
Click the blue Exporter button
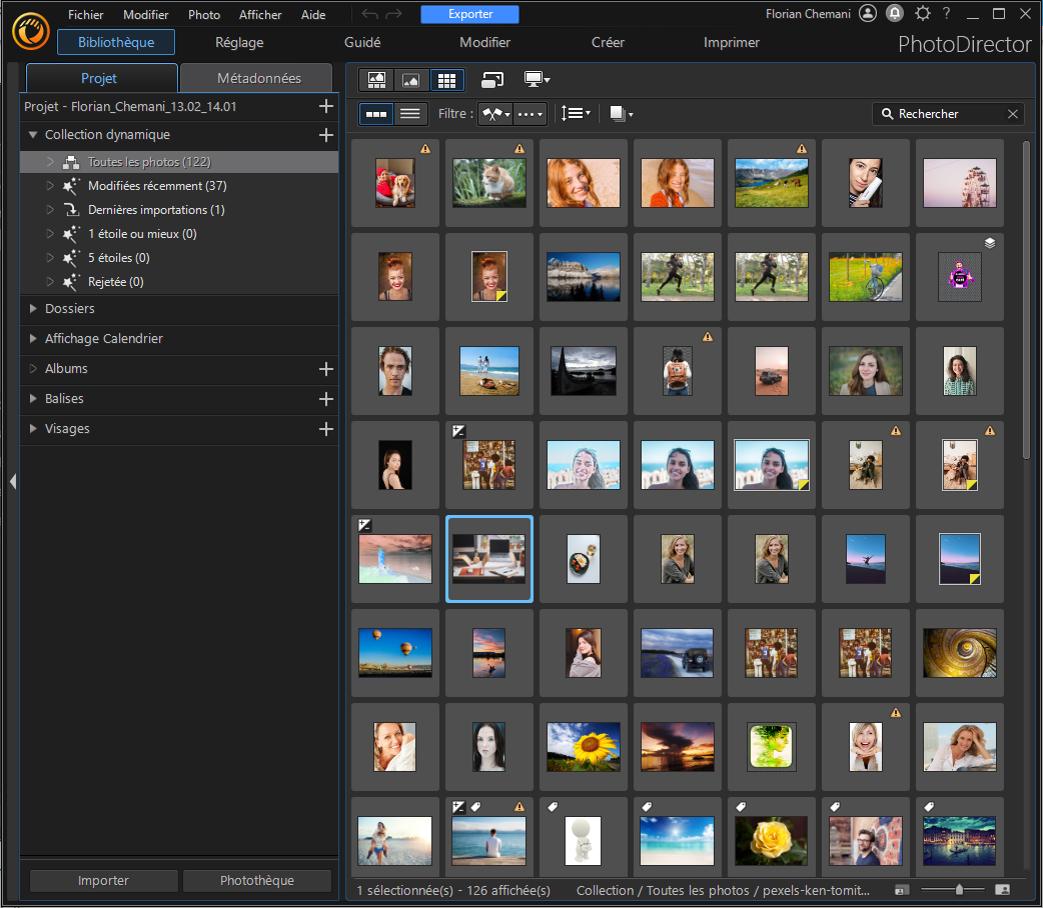click(x=470, y=14)
